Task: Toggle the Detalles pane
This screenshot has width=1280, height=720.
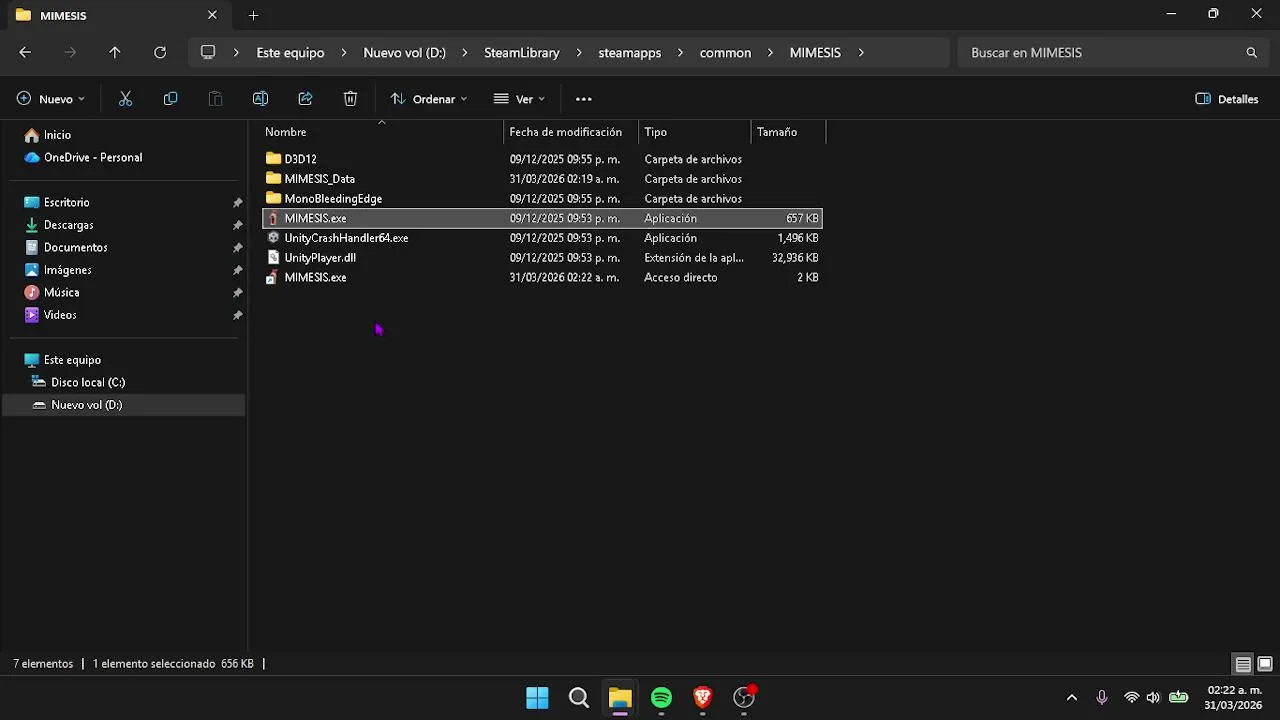Action: (x=1227, y=99)
